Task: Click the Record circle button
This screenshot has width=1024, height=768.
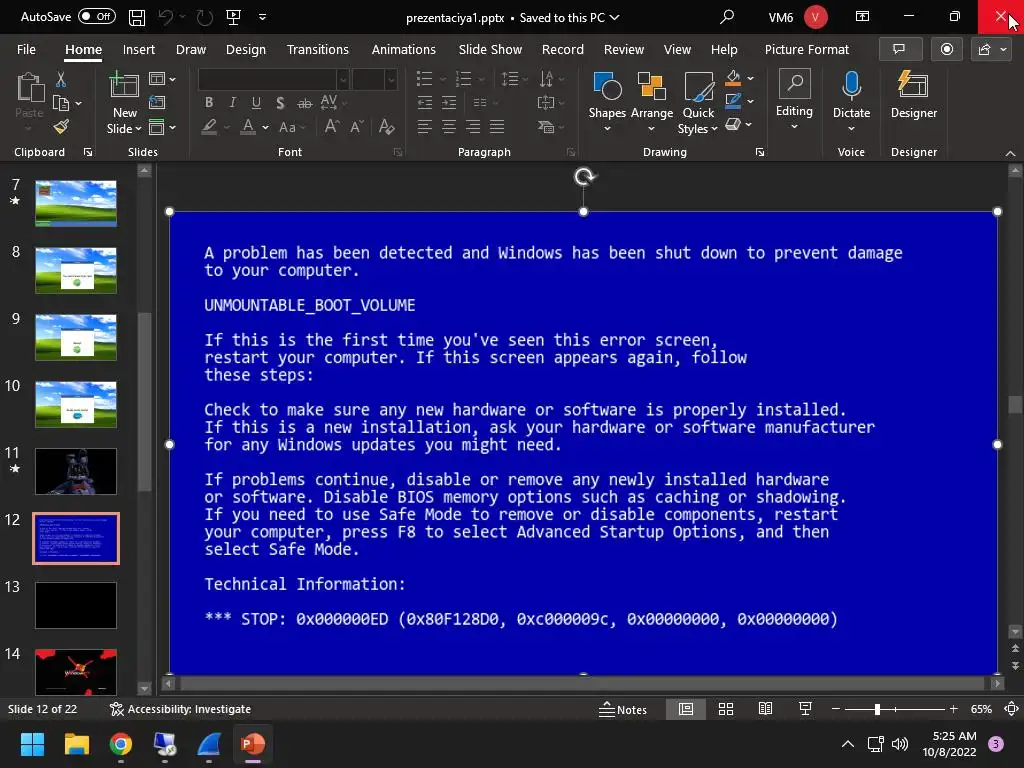Action: coord(946,50)
